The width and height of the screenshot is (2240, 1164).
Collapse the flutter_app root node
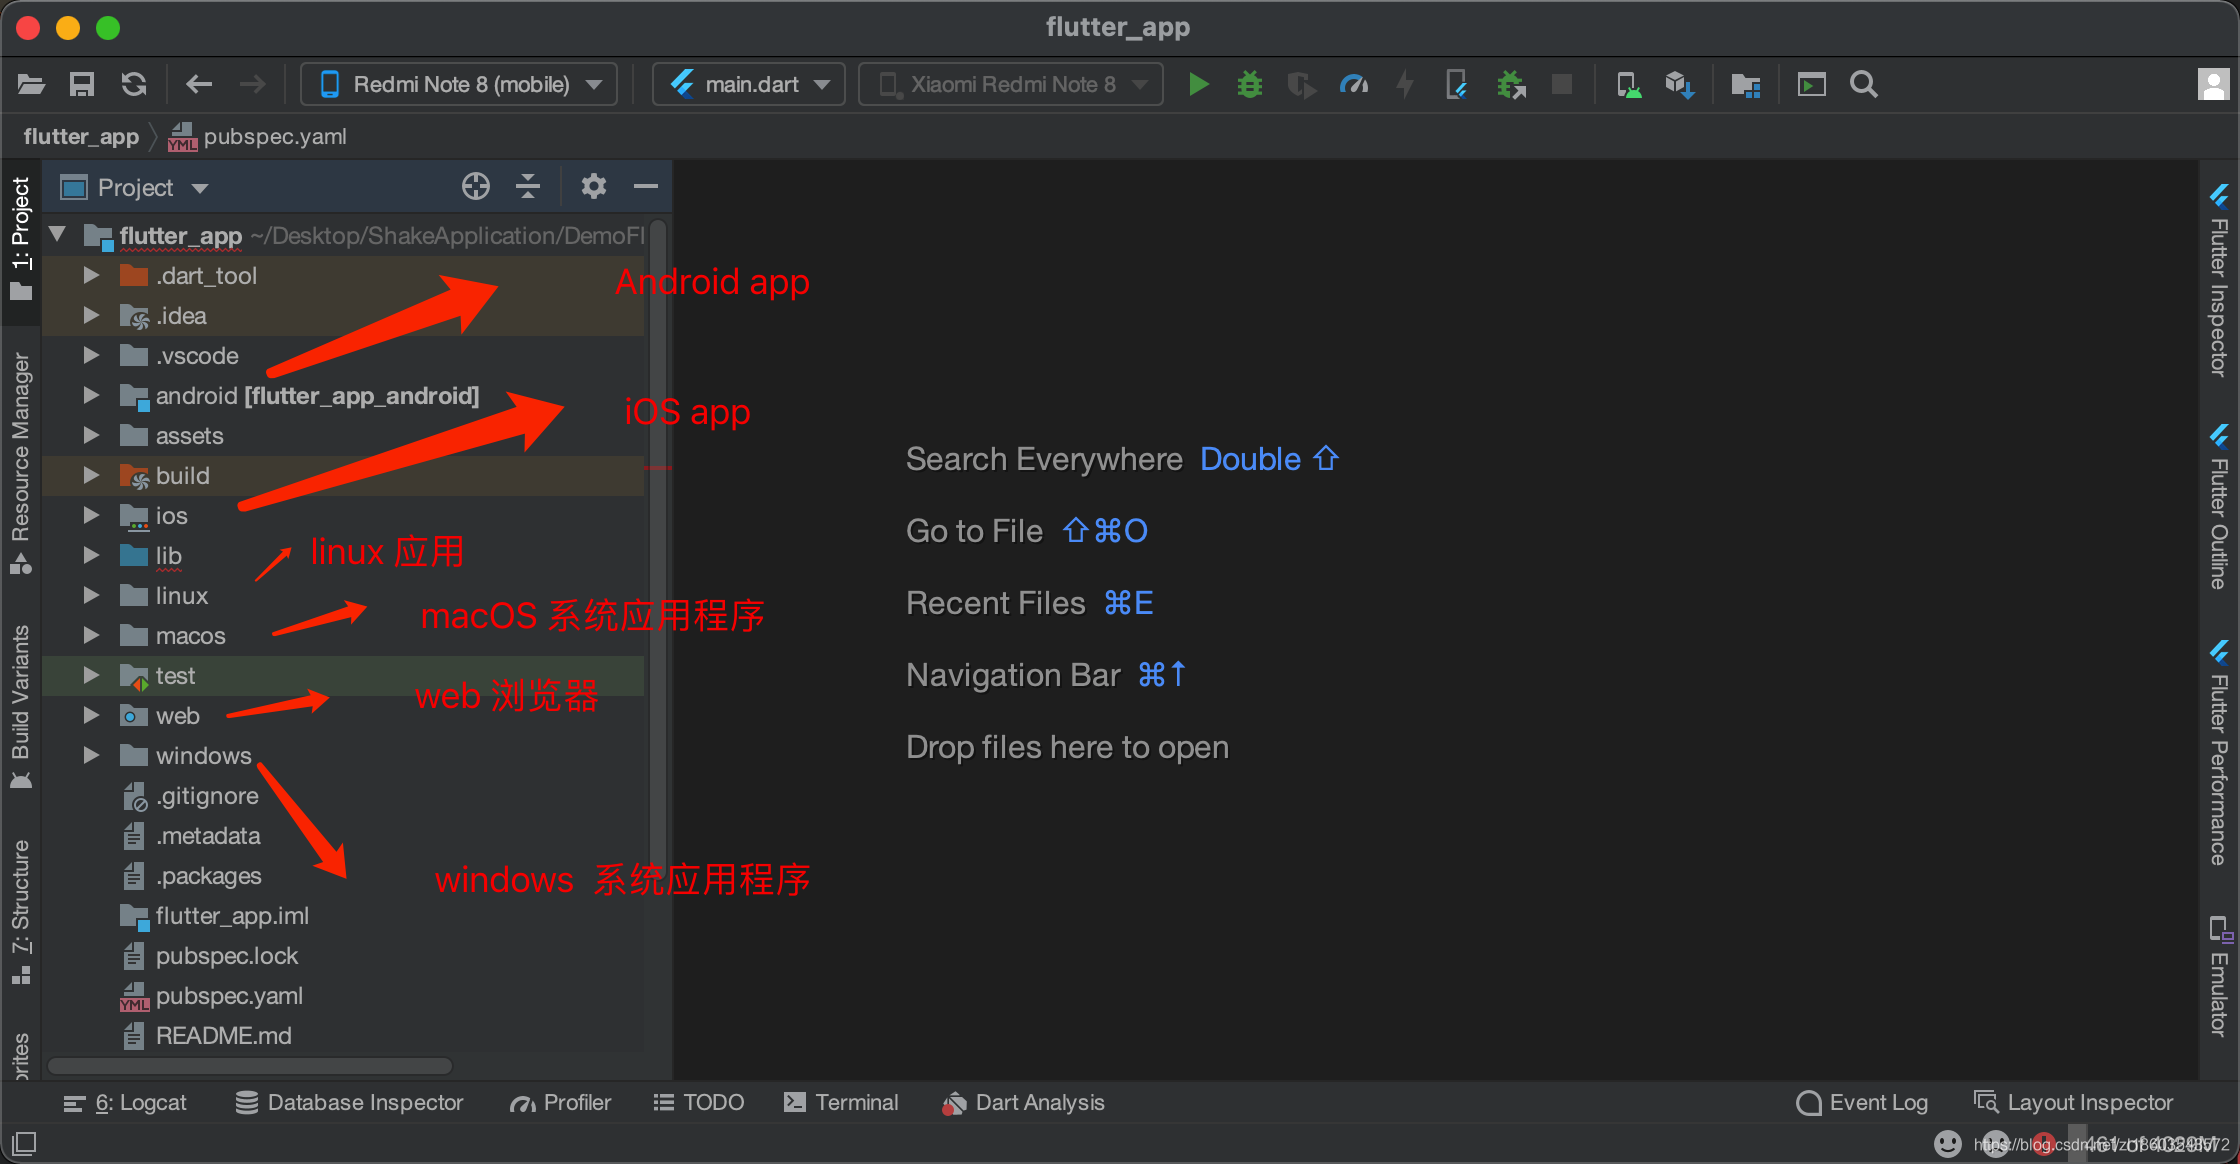click(x=58, y=235)
